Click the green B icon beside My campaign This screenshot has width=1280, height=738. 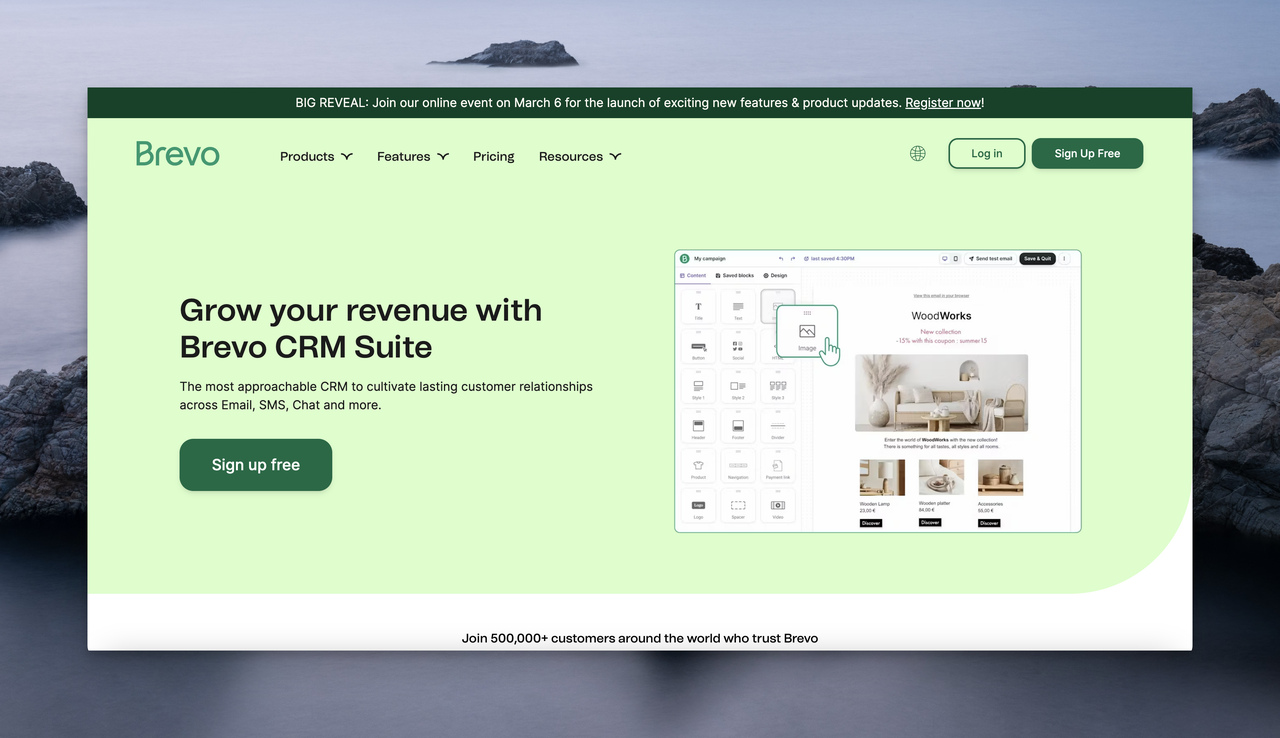point(684,258)
